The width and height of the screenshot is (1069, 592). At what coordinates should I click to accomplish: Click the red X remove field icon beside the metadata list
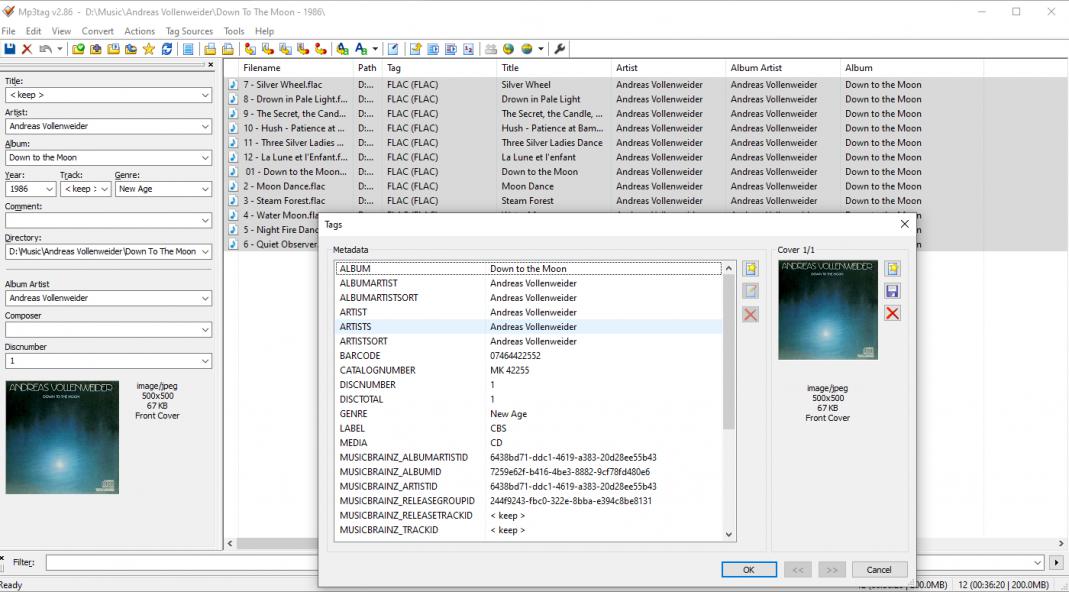[x=751, y=314]
